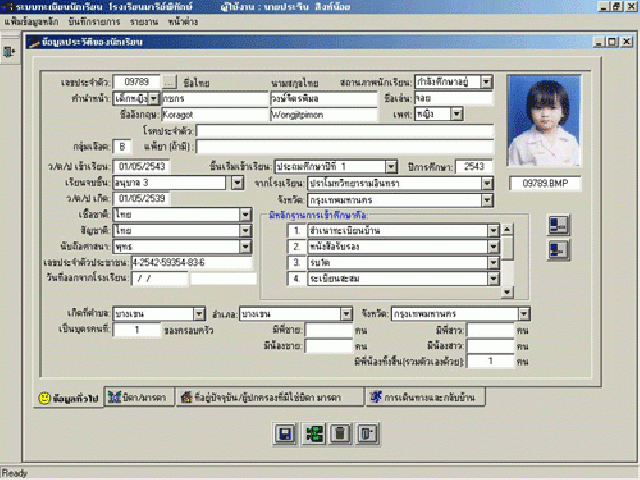
Task: Expand the religion dropdown showing พุทธ
Action: (x=244, y=247)
